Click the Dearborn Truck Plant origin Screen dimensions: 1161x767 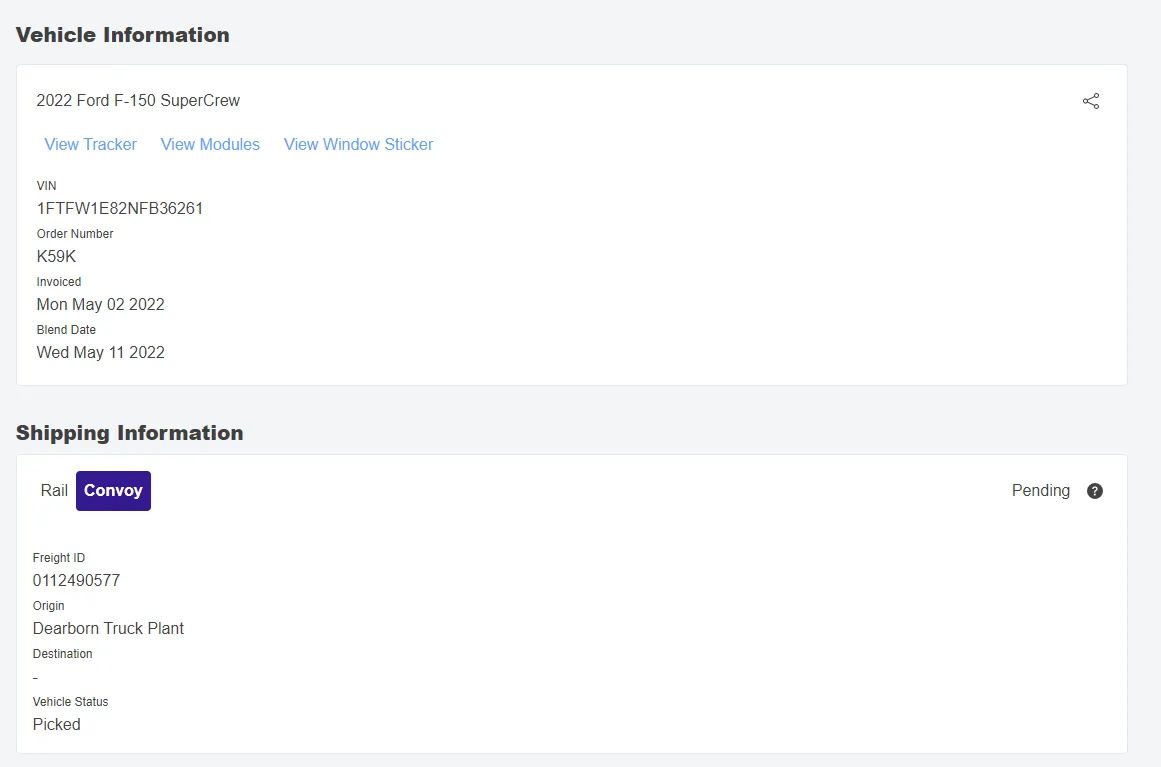pyautogui.click(x=108, y=628)
